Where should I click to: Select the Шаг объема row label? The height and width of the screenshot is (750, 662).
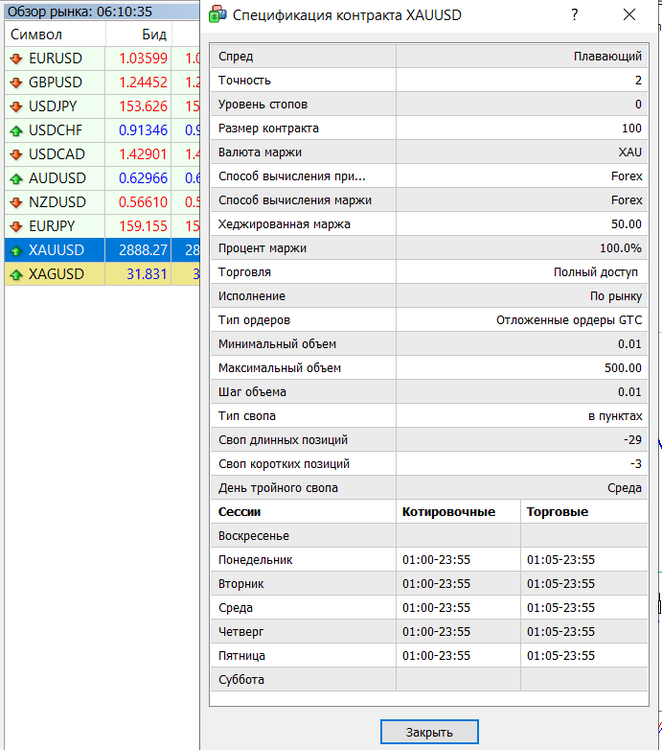pyautogui.click(x=252, y=392)
